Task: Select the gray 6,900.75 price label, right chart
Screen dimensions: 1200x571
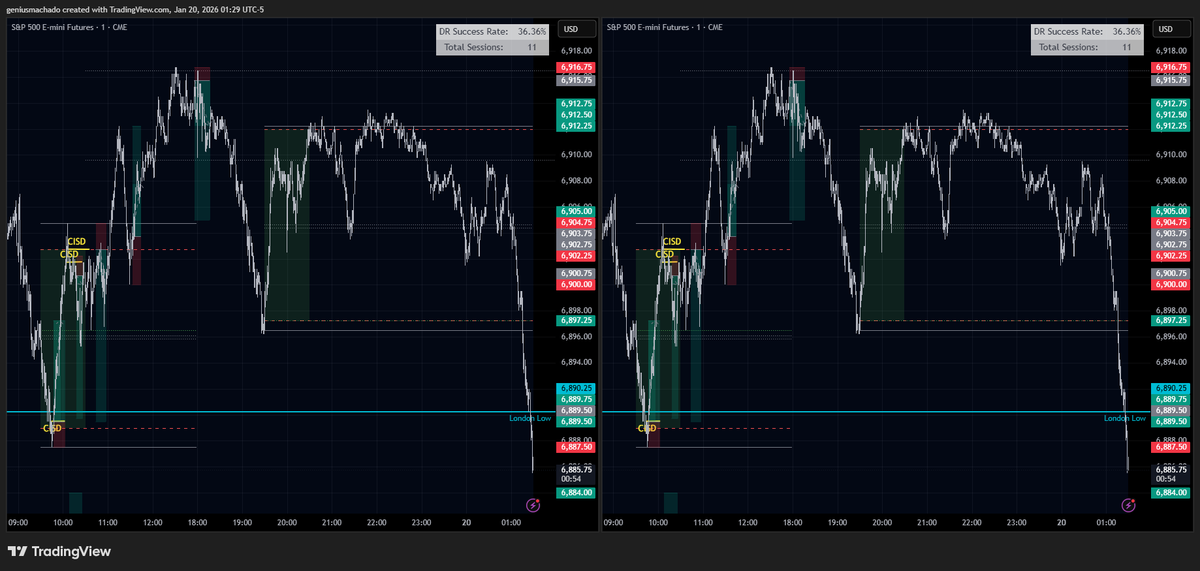Action: point(1171,273)
